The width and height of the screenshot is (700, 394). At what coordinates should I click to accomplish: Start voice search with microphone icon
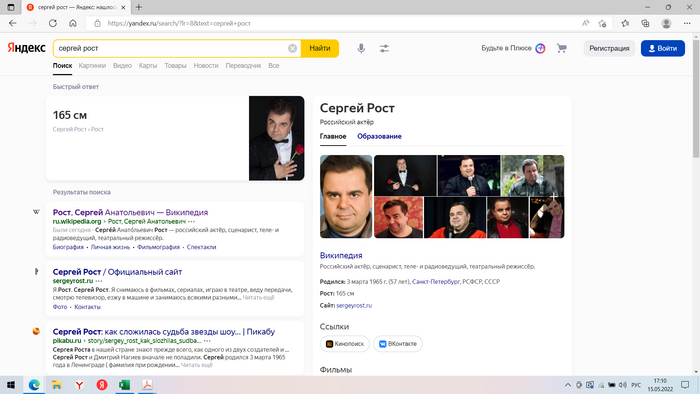pyautogui.click(x=361, y=48)
